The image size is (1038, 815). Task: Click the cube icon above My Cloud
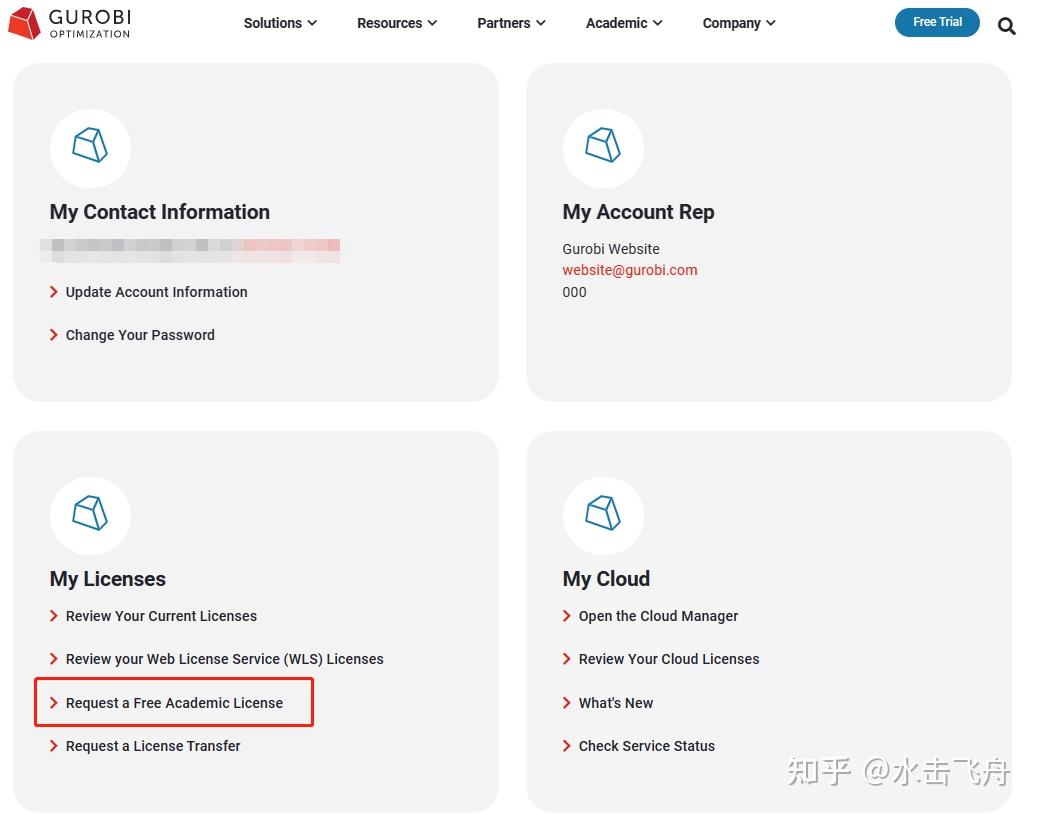[603, 513]
